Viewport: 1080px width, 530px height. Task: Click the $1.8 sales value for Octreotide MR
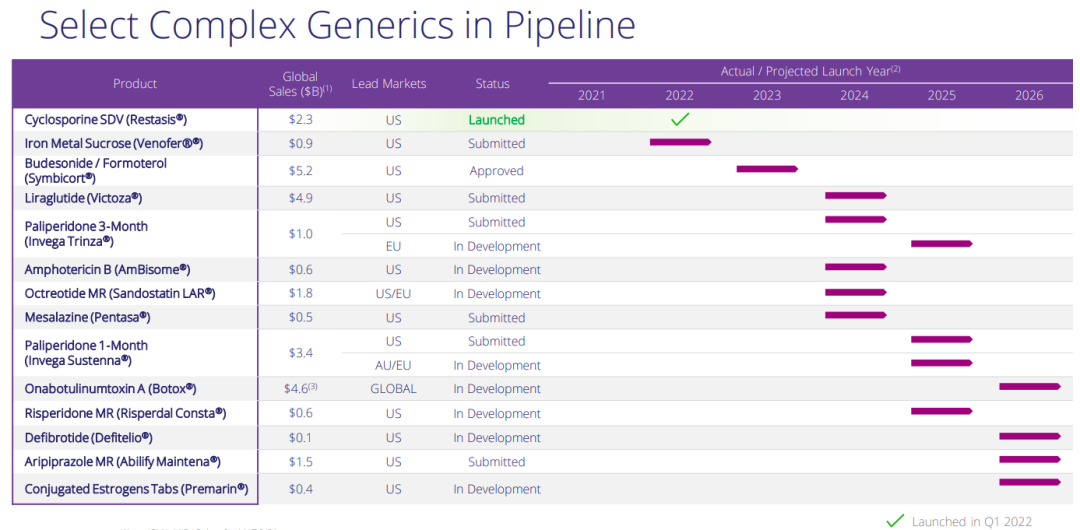coord(301,294)
